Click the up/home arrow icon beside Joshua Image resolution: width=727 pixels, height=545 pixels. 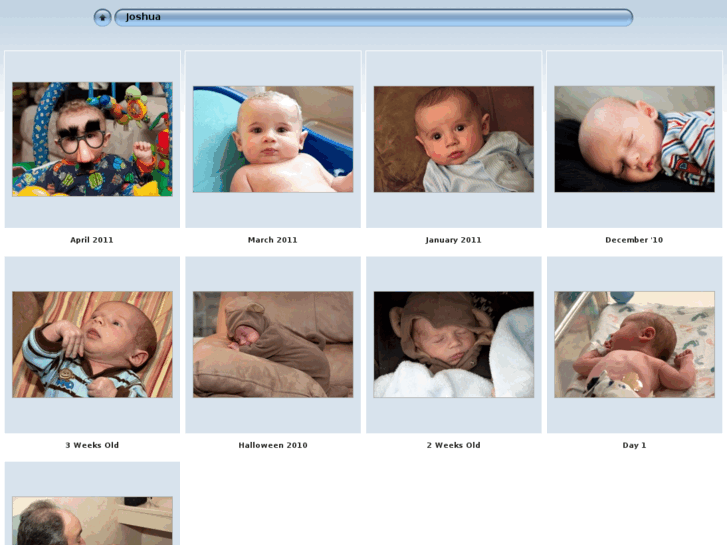click(x=102, y=18)
